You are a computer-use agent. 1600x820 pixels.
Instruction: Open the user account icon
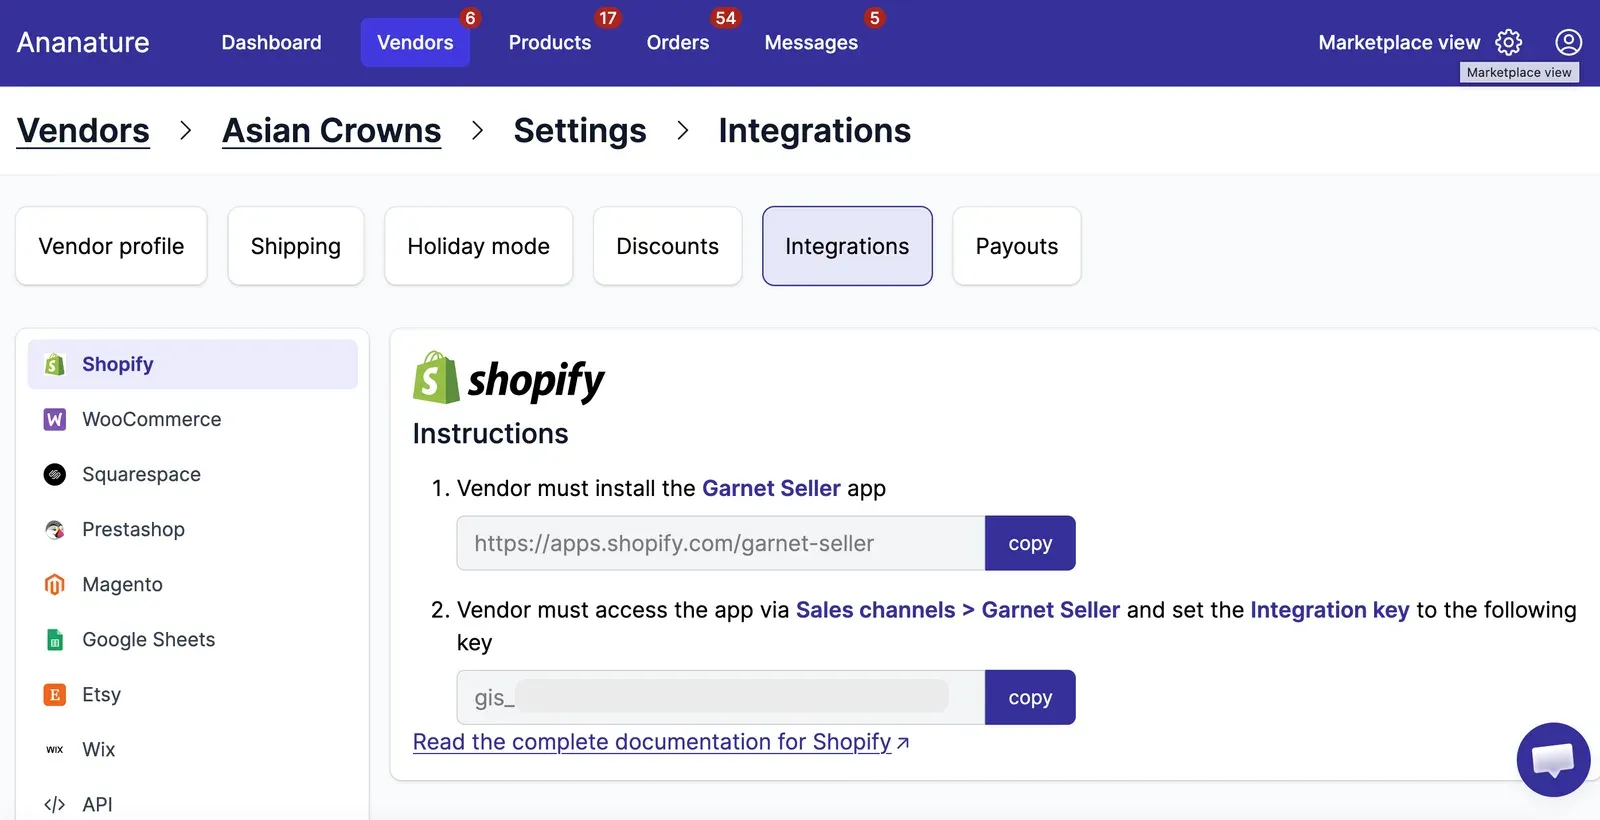point(1568,42)
